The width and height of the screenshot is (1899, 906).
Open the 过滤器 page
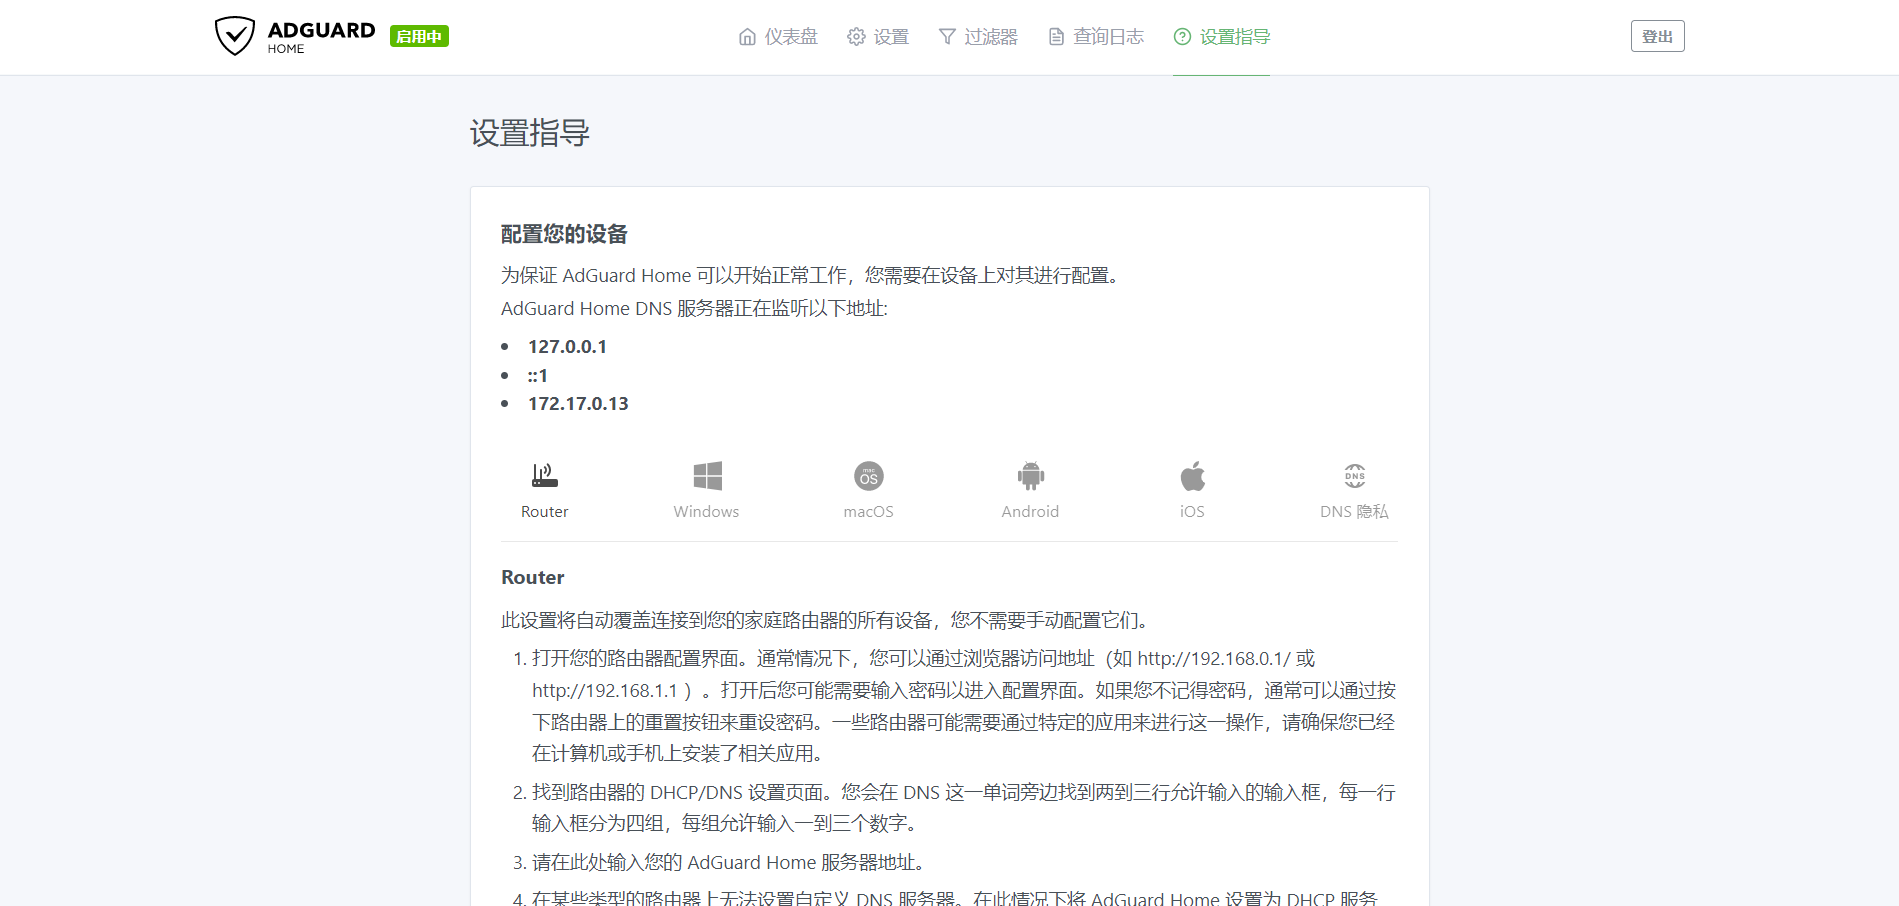click(991, 36)
